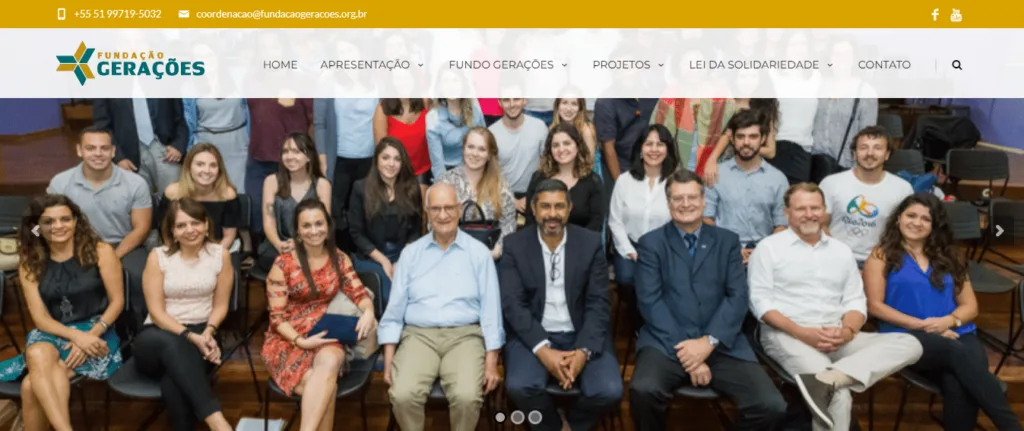Advance to next slide arrow
The height and width of the screenshot is (431, 1024).
pos(999,231)
